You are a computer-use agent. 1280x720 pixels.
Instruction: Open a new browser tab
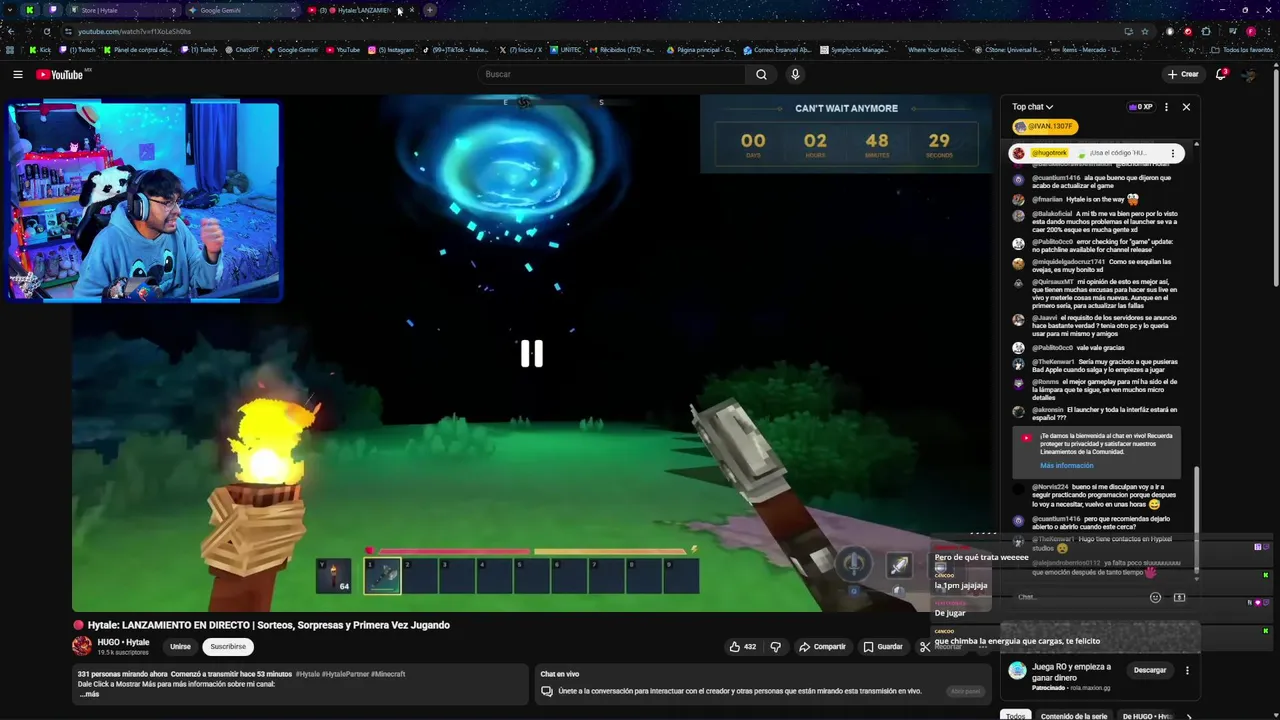pos(430,10)
